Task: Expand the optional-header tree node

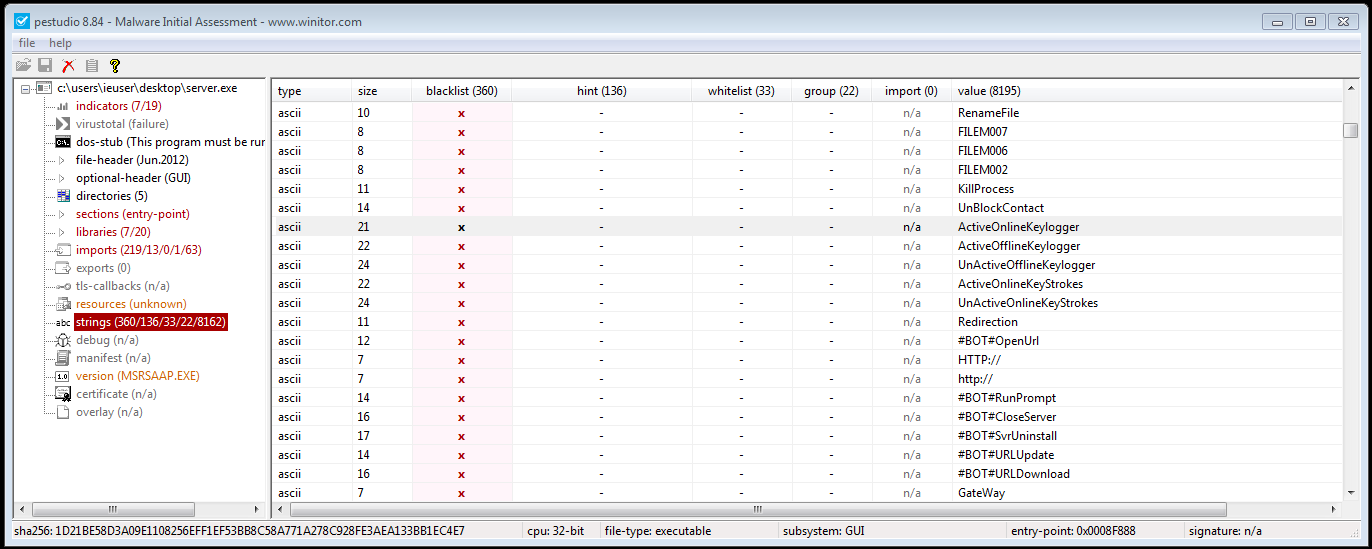Action: pos(61,178)
